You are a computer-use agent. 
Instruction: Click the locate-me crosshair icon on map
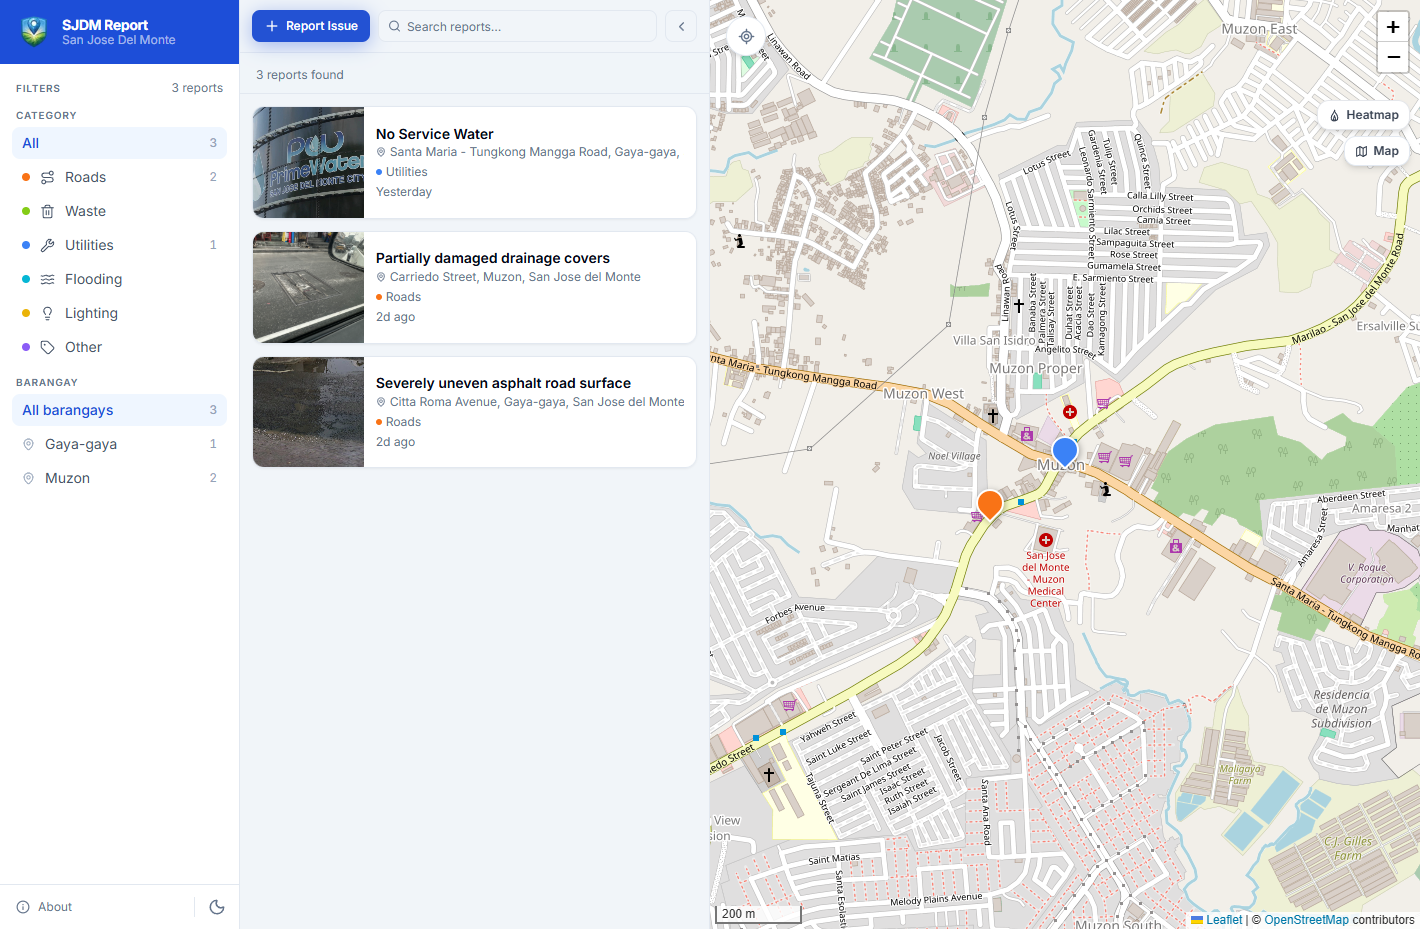coord(746,37)
